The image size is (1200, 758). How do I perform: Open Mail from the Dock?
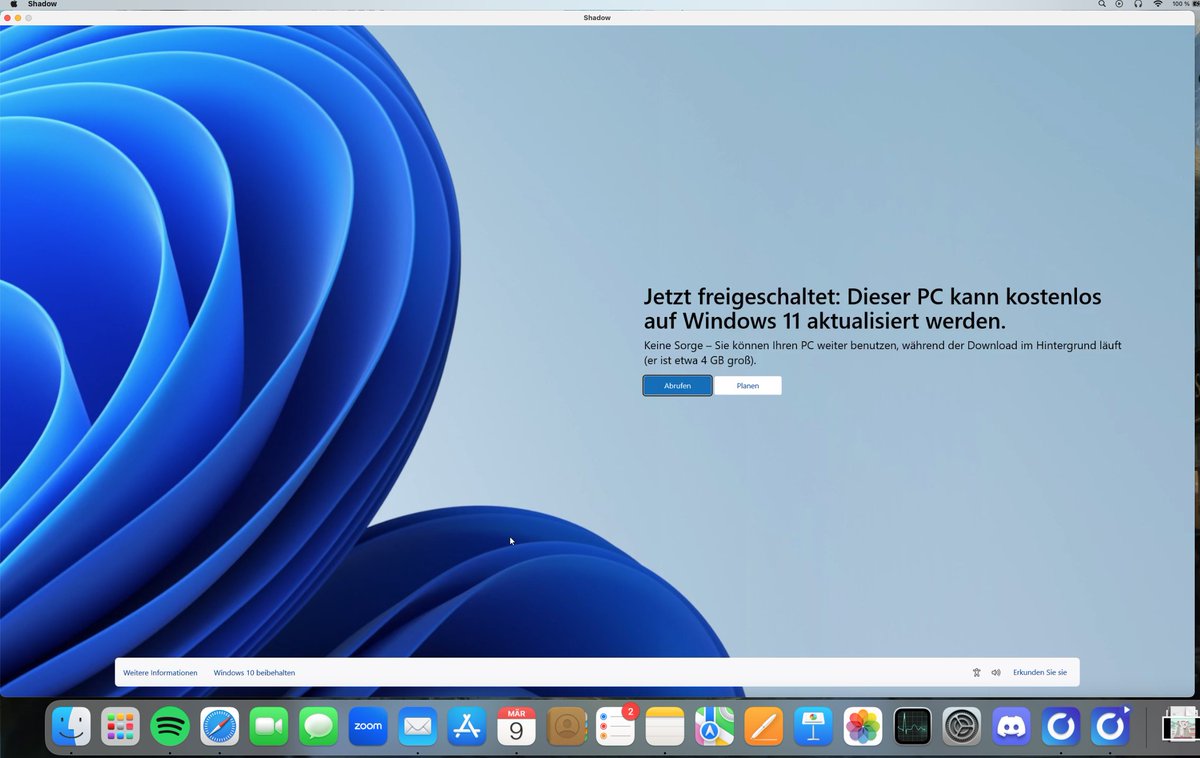418,726
